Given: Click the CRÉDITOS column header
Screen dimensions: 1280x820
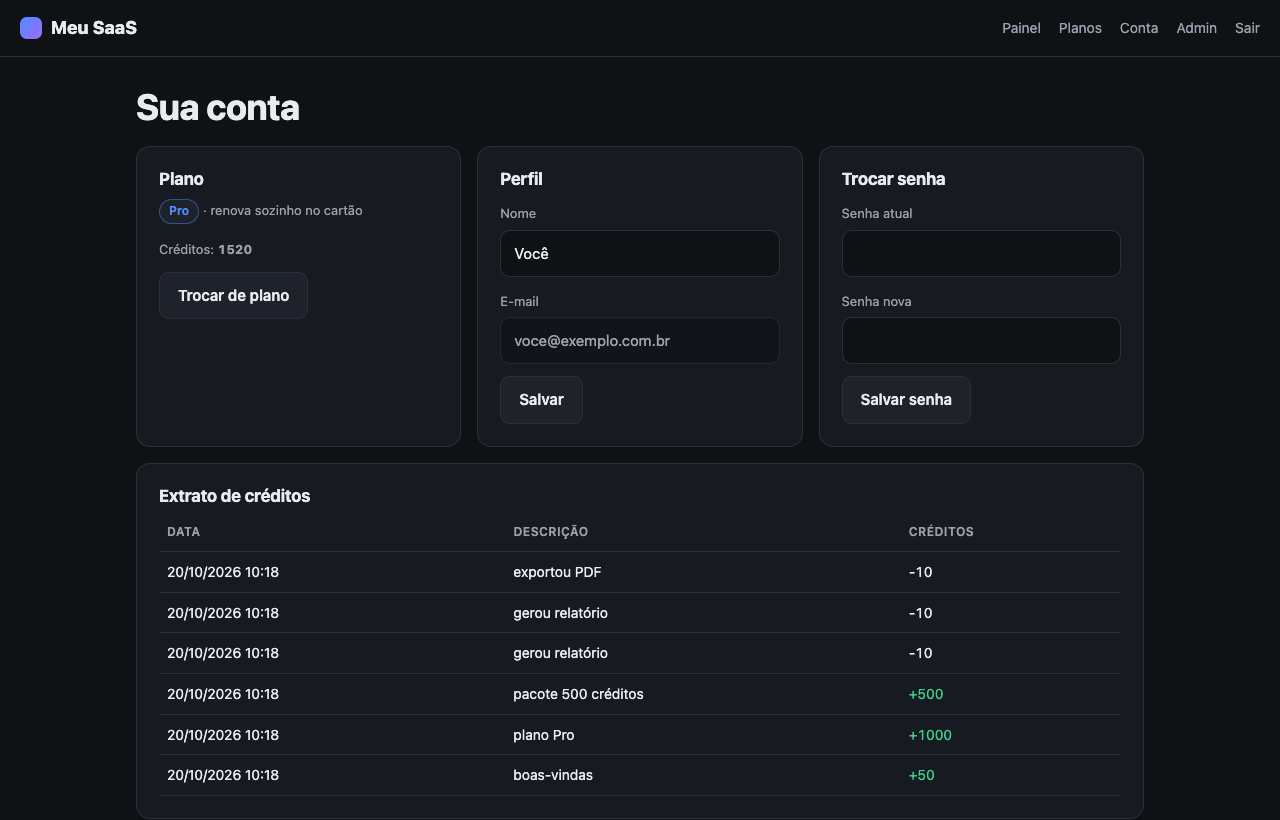Looking at the screenshot, I should point(941,532).
